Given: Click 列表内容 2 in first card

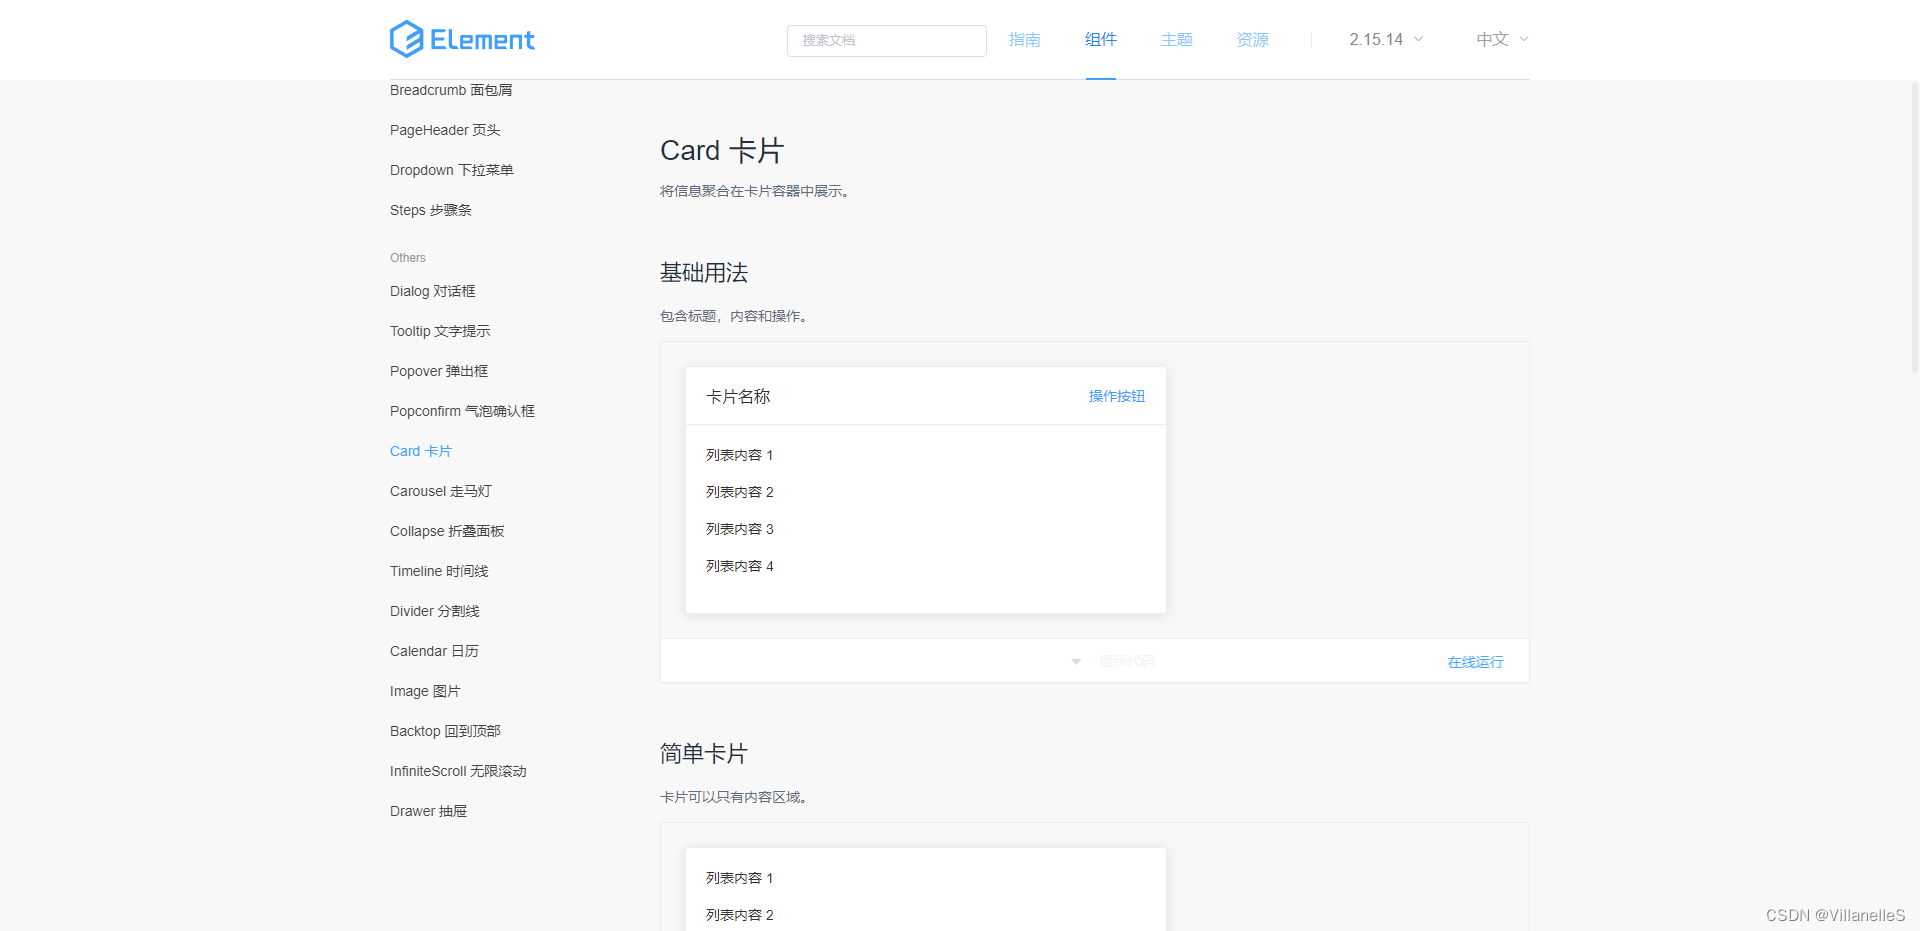Looking at the screenshot, I should [x=740, y=492].
